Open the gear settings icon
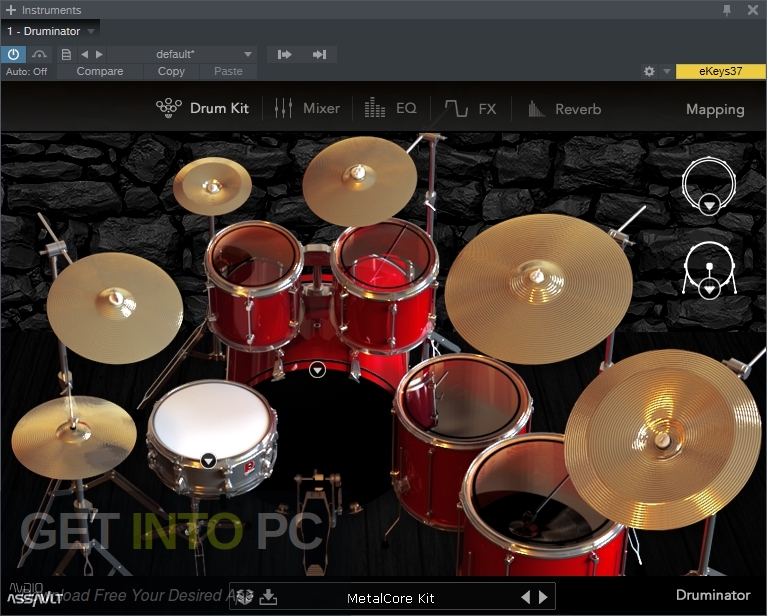The image size is (767, 616). (649, 71)
